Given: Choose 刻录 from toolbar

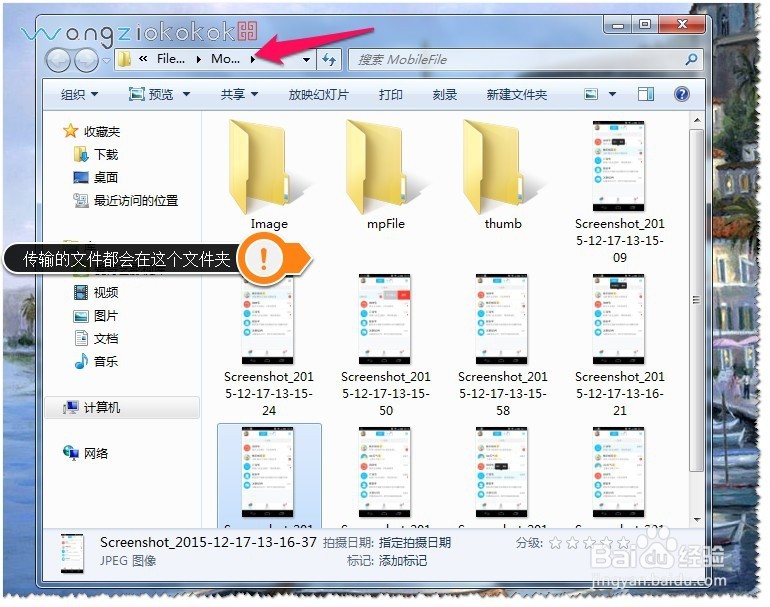Looking at the screenshot, I should coord(444,94).
